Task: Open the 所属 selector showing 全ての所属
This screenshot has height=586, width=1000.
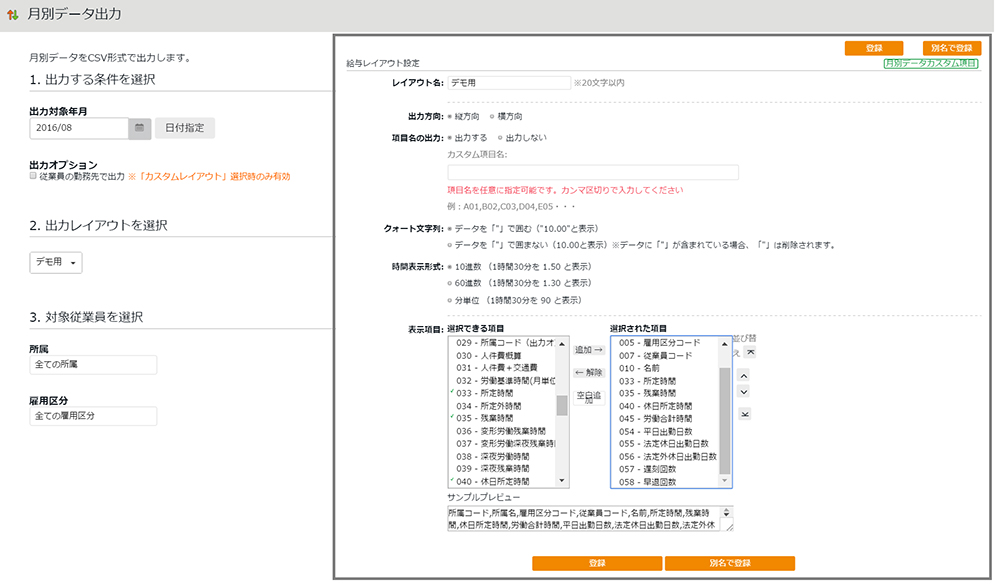Action: [93, 365]
